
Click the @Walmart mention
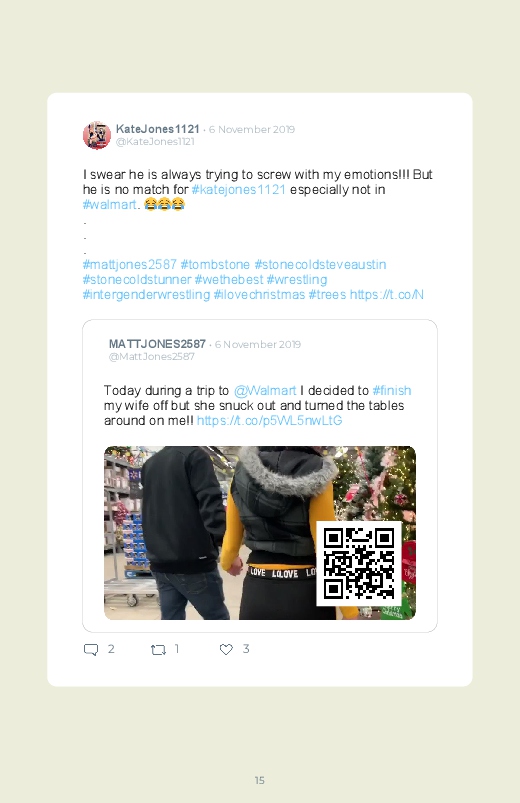(x=265, y=391)
